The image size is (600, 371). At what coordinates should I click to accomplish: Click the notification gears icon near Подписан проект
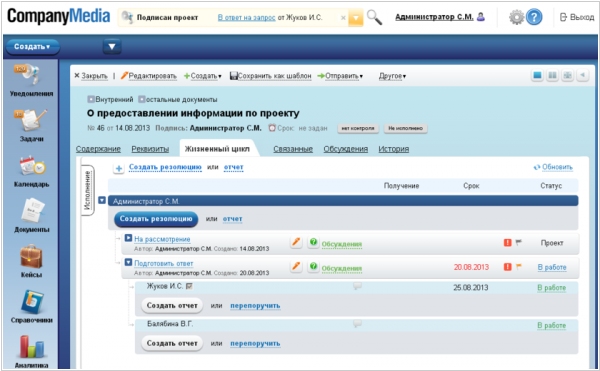click(x=127, y=17)
